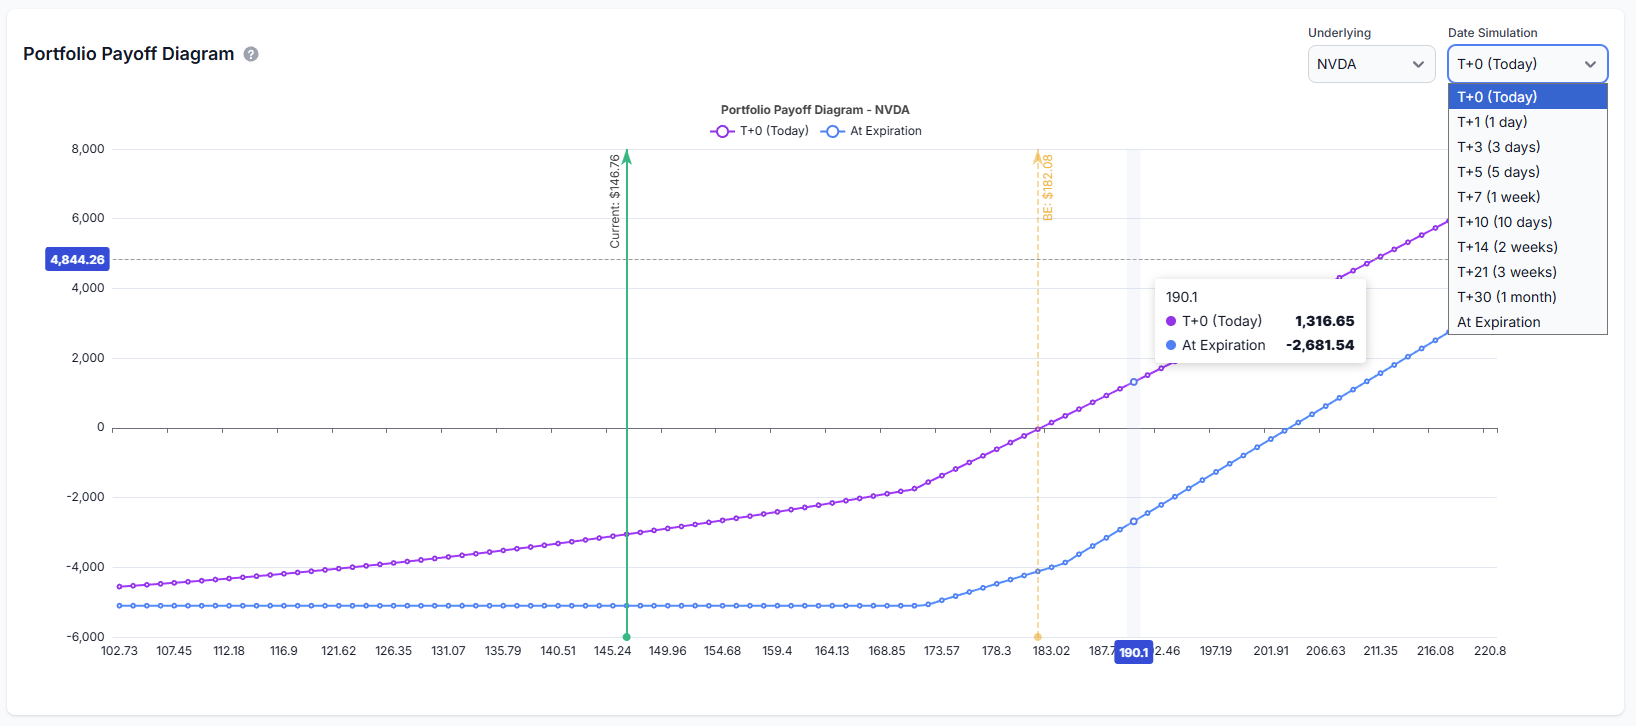
Task: Collapse the Date Simulation dropdown
Action: [1527, 64]
